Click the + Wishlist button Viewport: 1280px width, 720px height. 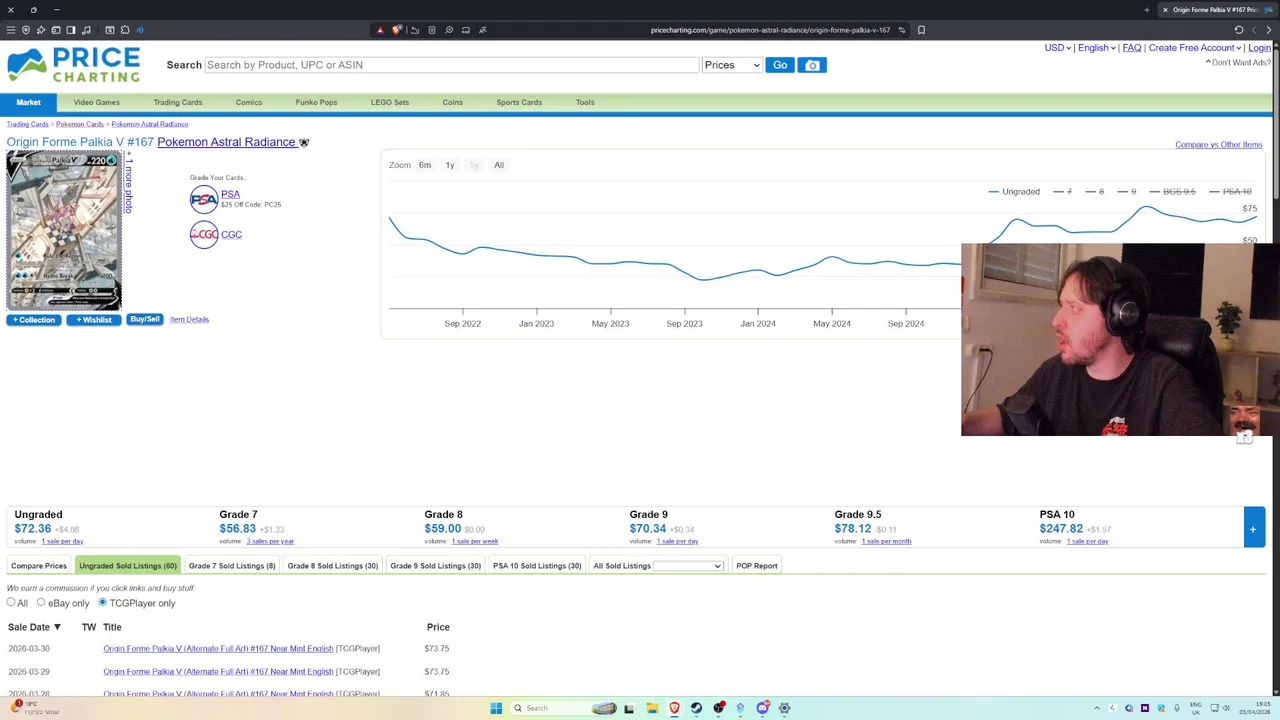click(x=94, y=320)
